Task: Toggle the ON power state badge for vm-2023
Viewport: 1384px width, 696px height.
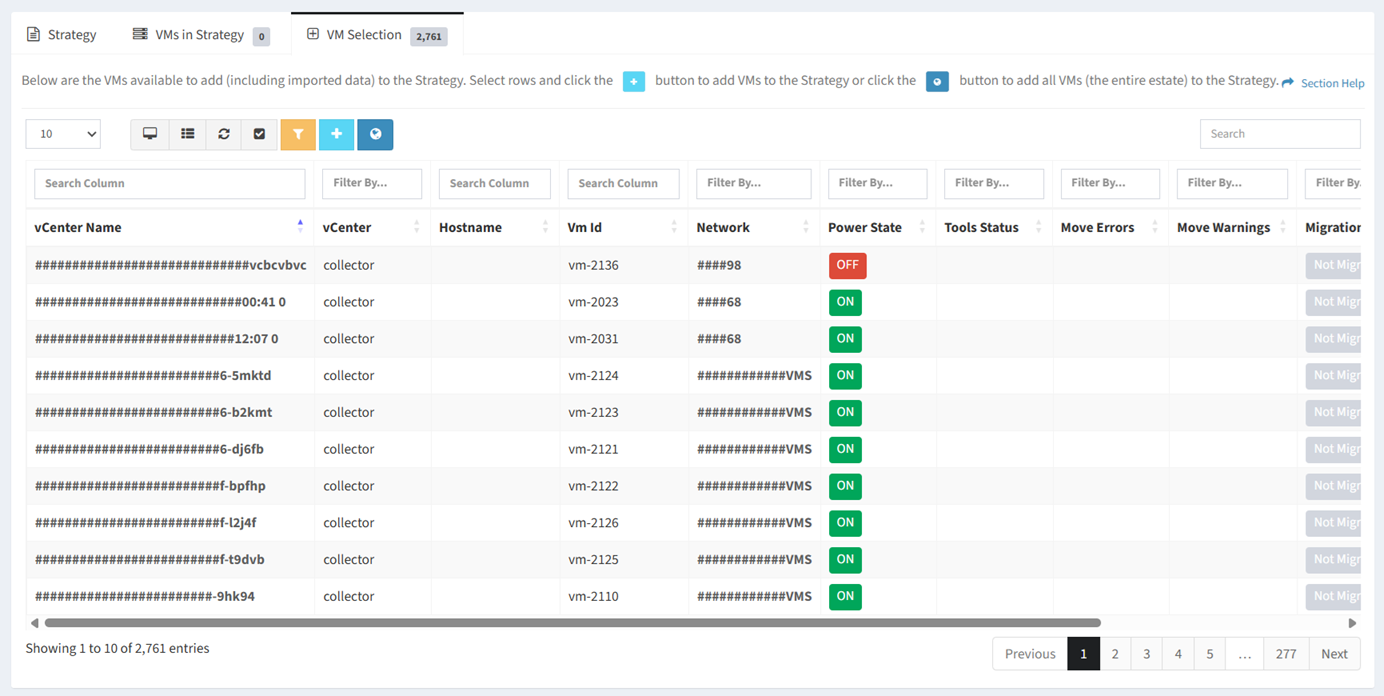Action: 845,302
